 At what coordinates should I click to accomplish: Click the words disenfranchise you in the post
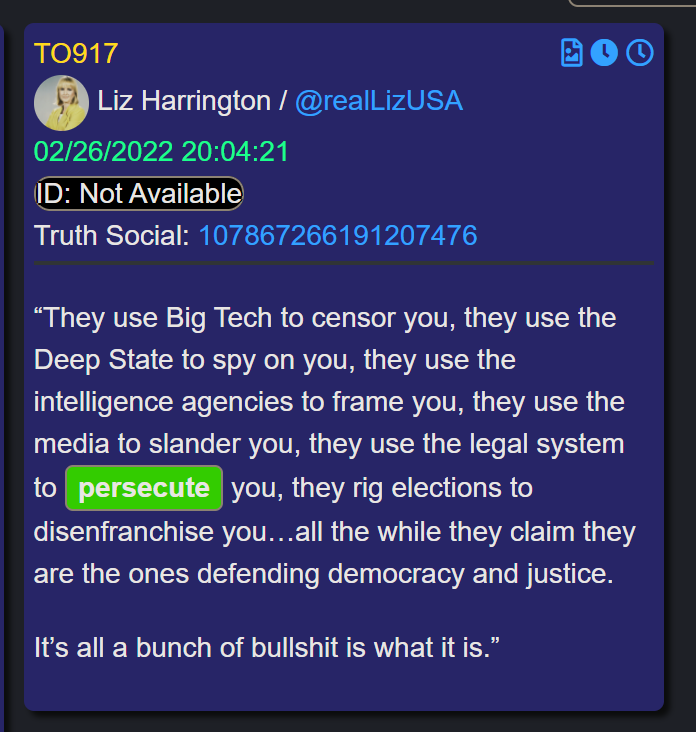157,532
